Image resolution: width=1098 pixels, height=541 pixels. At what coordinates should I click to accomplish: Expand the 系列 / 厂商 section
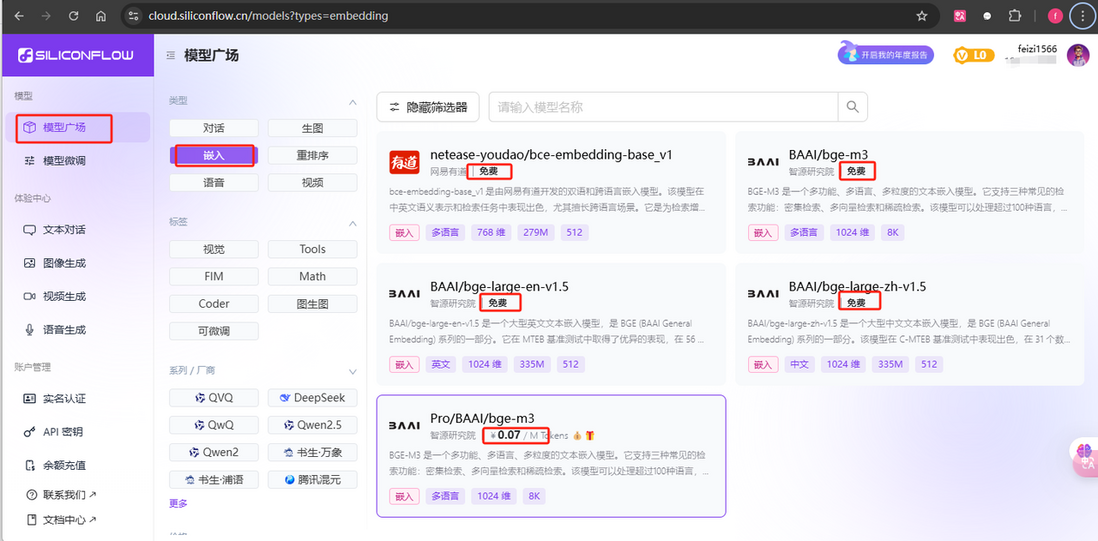352,371
